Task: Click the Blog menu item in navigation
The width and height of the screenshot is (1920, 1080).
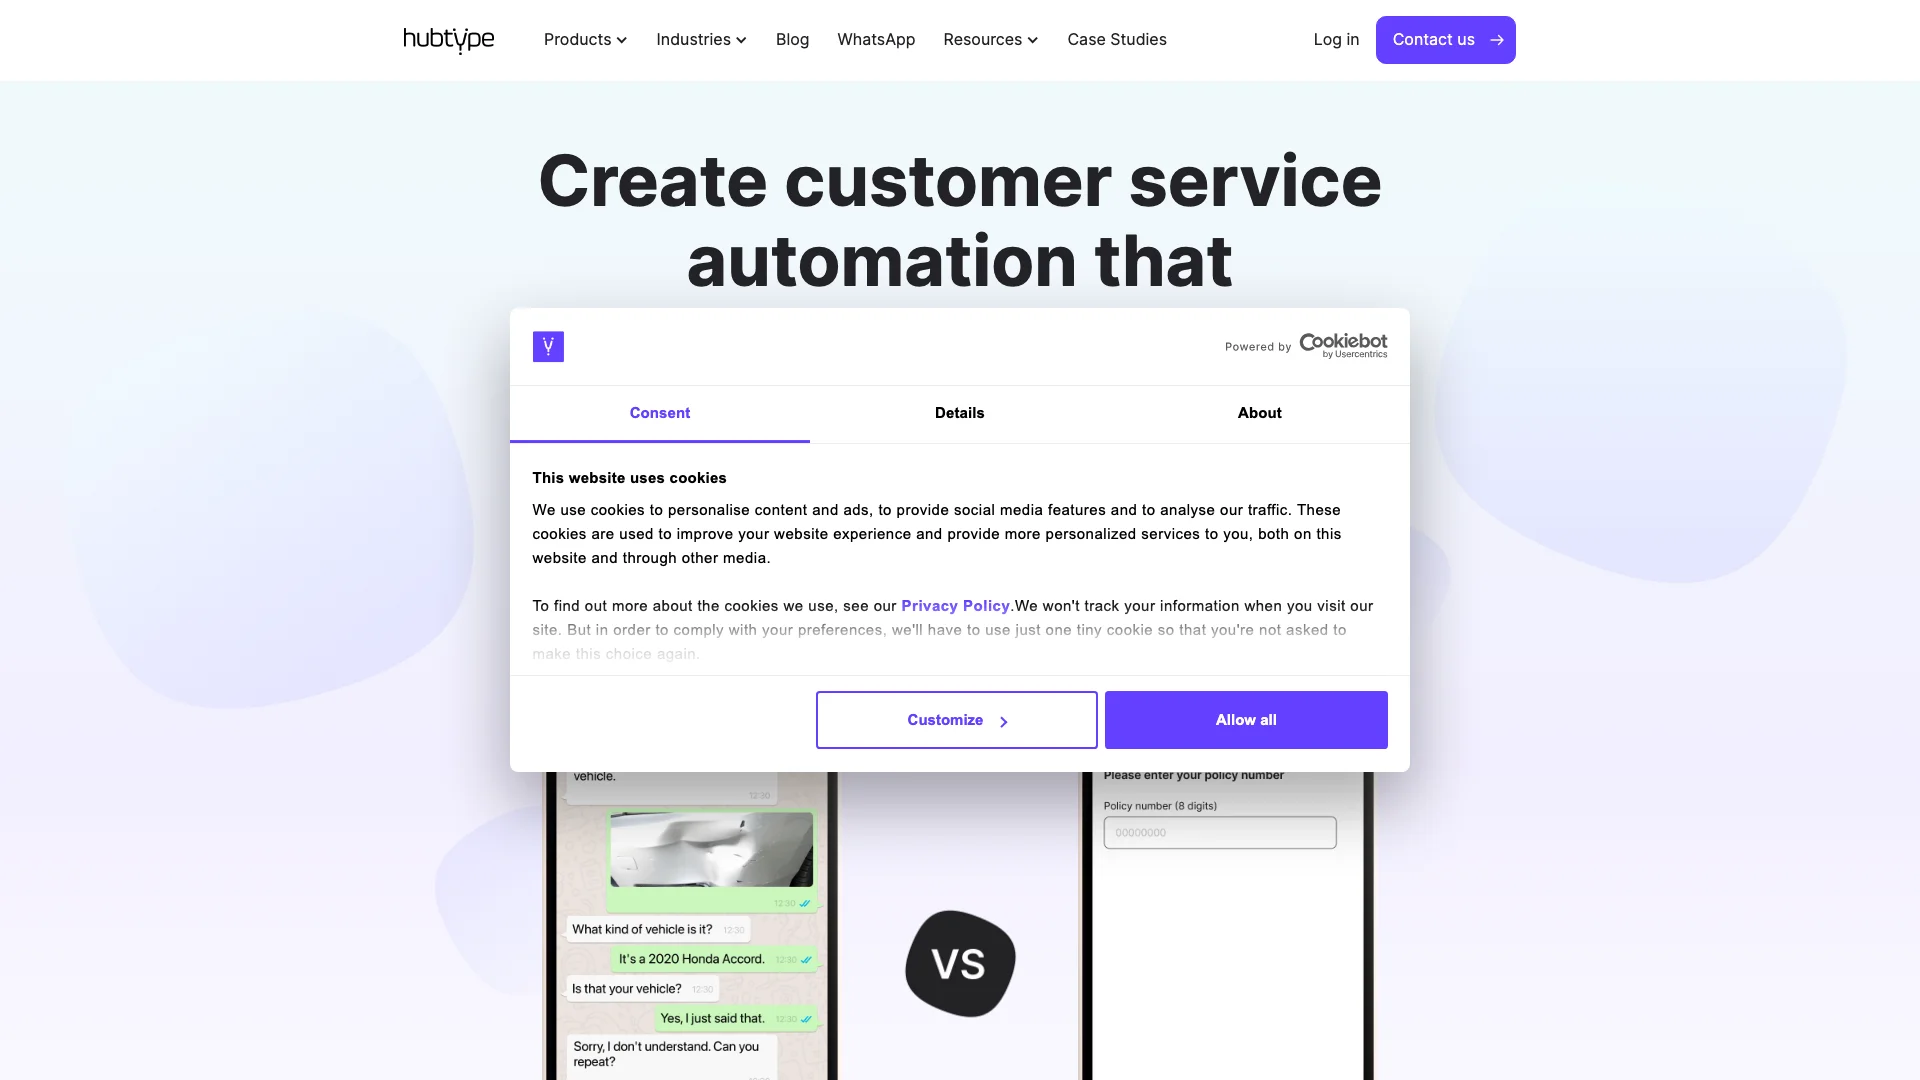Action: tap(791, 38)
